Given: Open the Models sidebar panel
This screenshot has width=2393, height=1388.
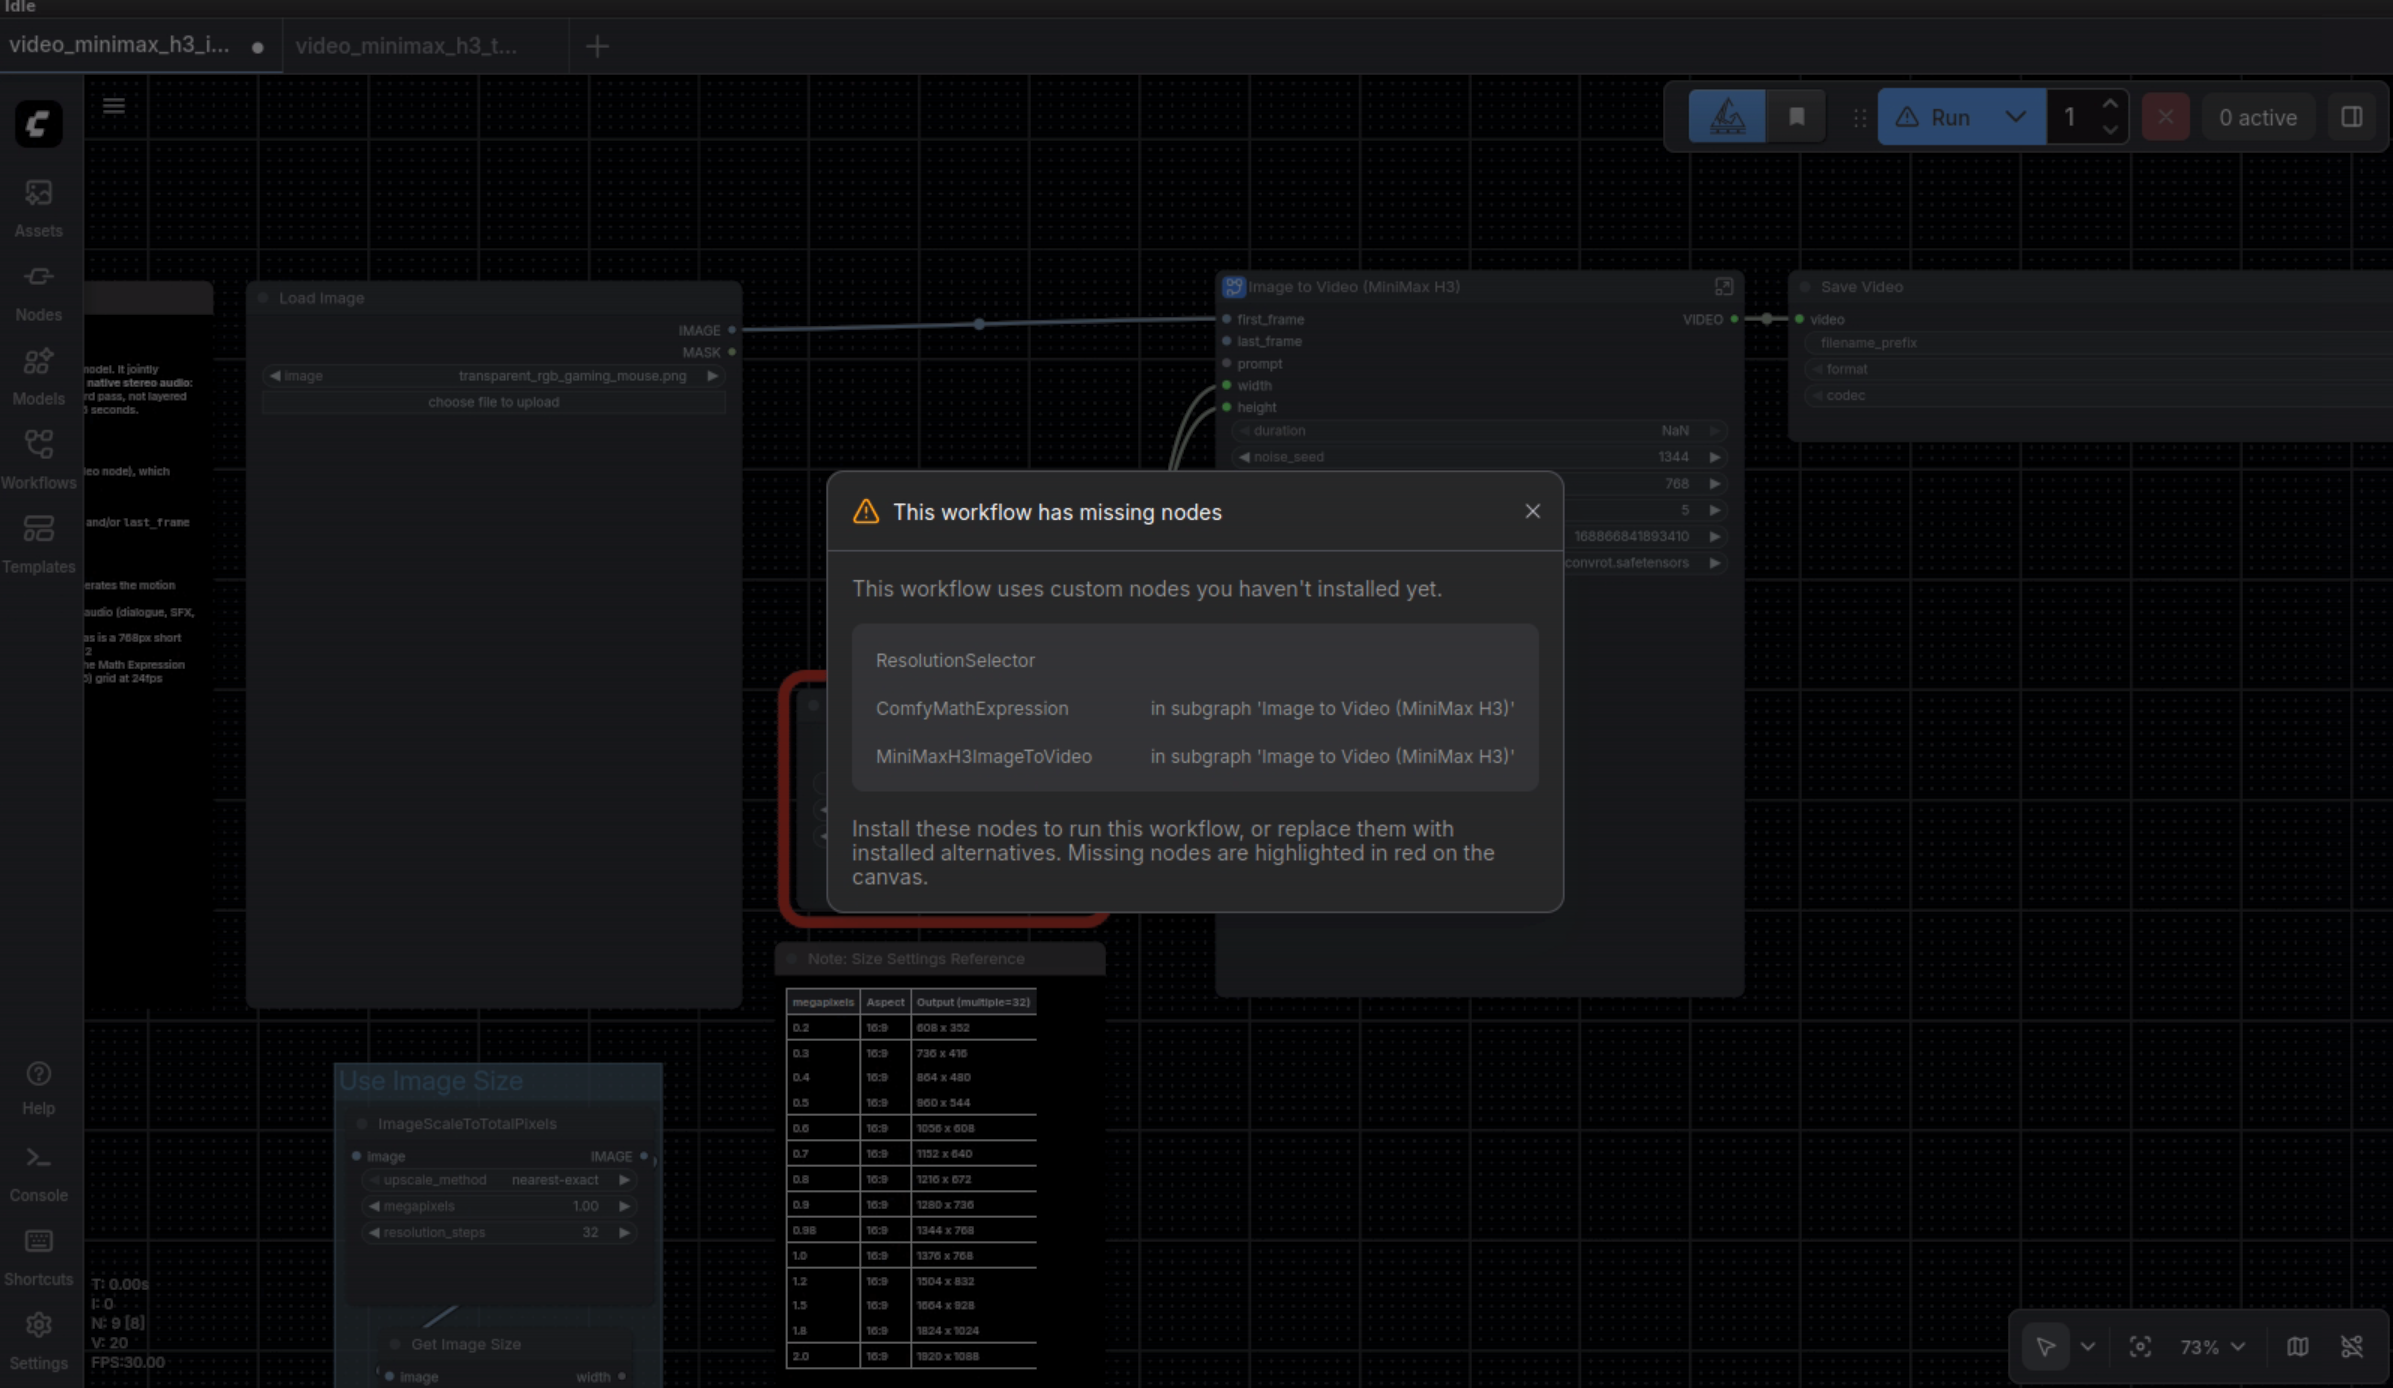Looking at the screenshot, I should [x=38, y=376].
